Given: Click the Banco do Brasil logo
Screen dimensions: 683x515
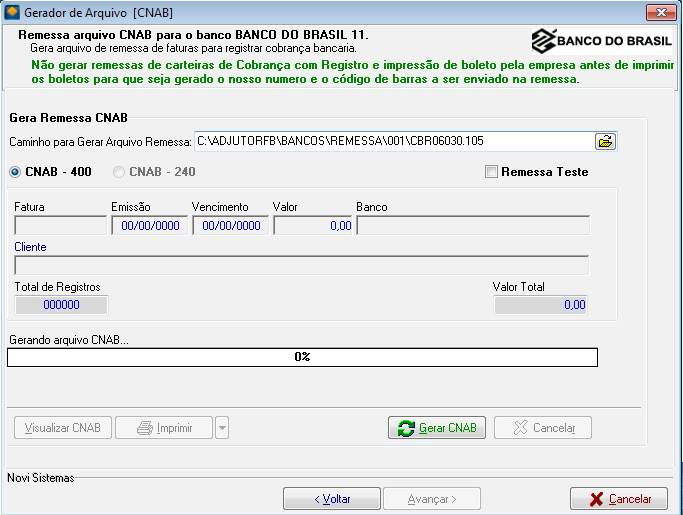Looking at the screenshot, I should click(x=602, y=41).
